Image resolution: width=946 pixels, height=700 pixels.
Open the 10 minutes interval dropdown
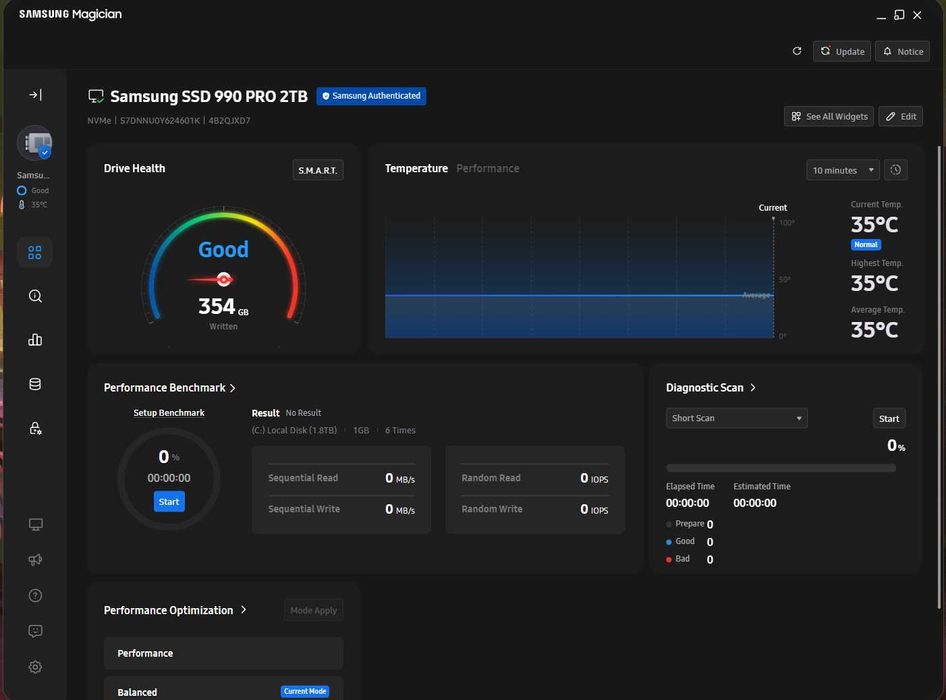tap(842, 170)
